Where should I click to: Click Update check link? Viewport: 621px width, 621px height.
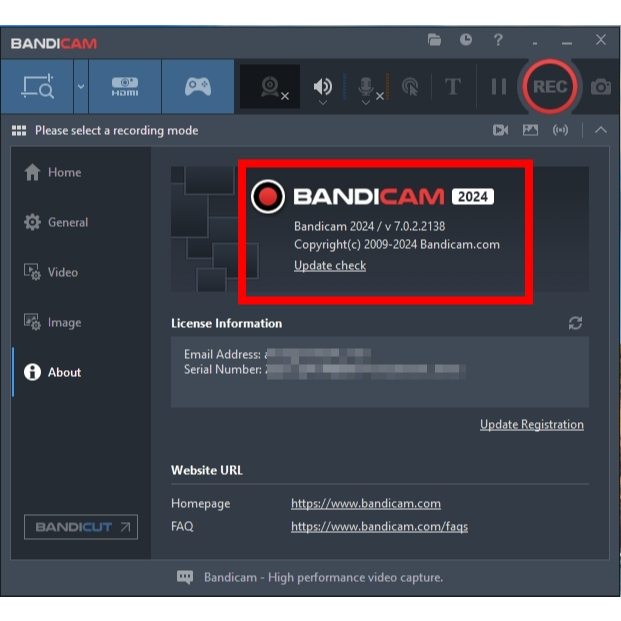click(330, 265)
